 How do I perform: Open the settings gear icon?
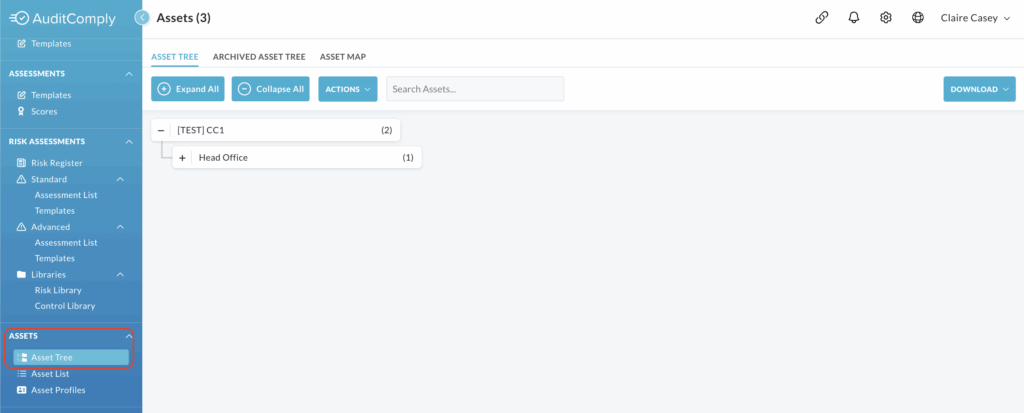tap(885, 18)
